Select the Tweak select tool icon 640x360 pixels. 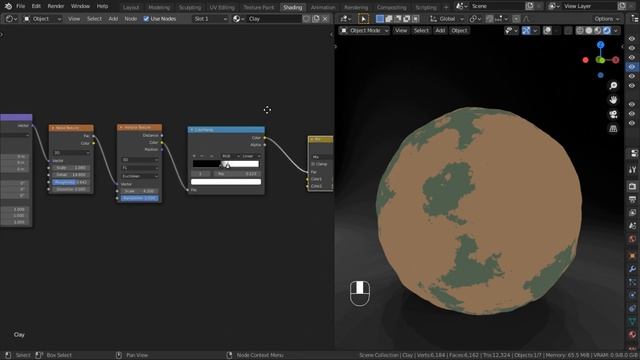363,19
